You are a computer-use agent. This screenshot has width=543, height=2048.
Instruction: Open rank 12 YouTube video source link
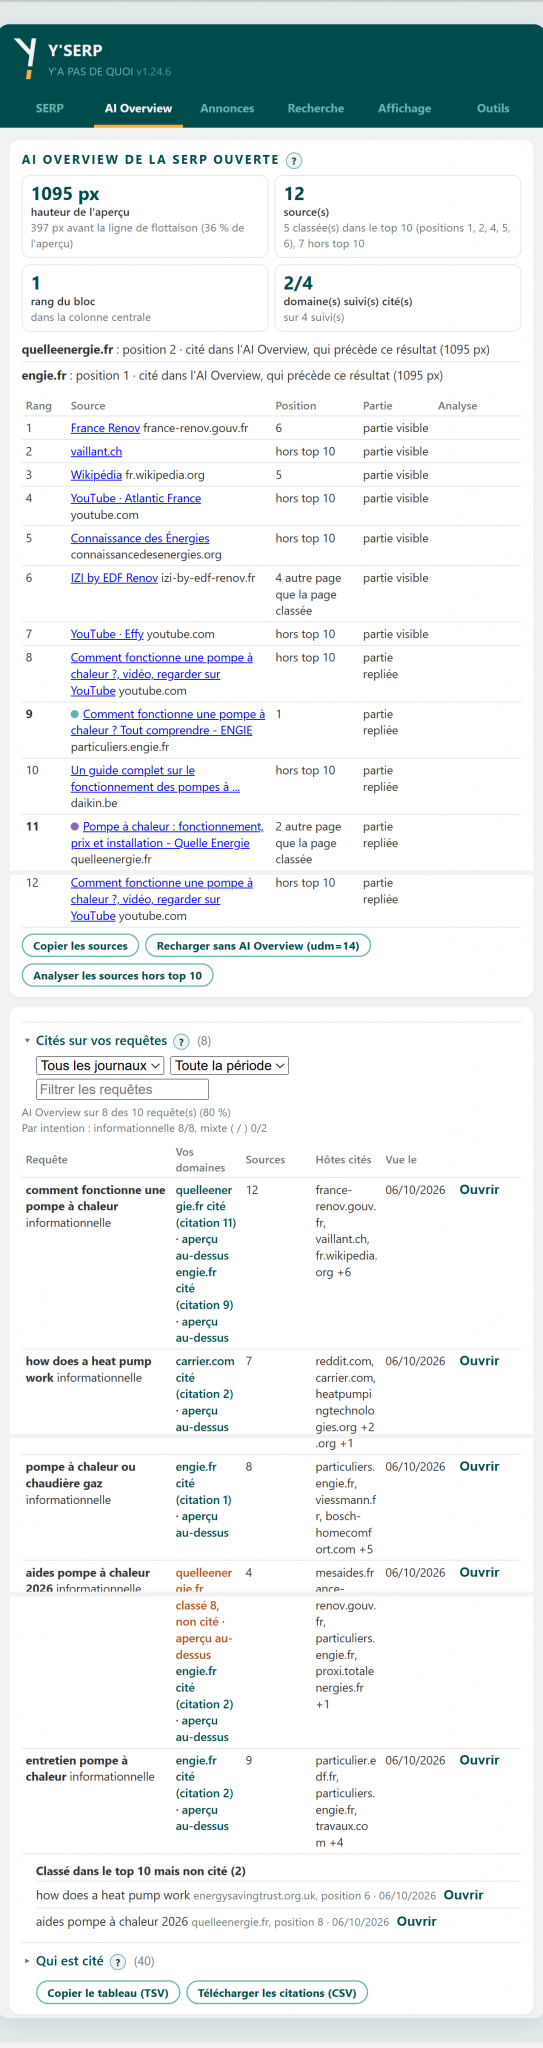coord(162,899)
